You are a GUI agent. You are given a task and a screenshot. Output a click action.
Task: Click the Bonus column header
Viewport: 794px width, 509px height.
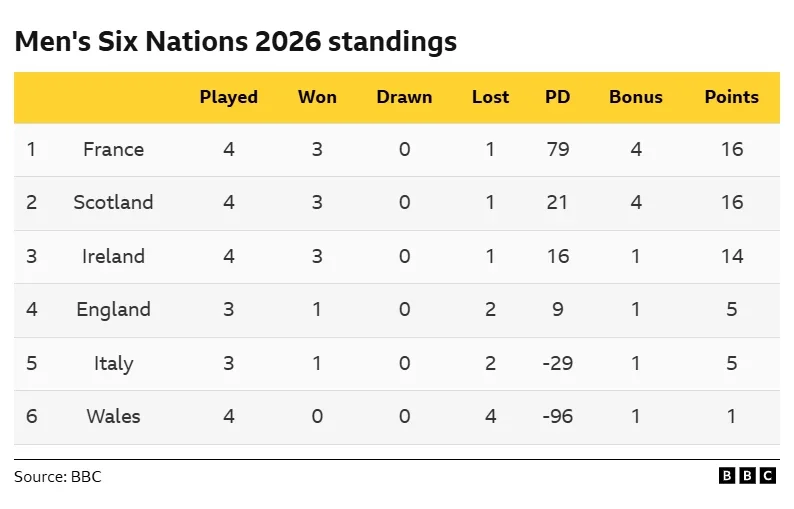(636, 97)
